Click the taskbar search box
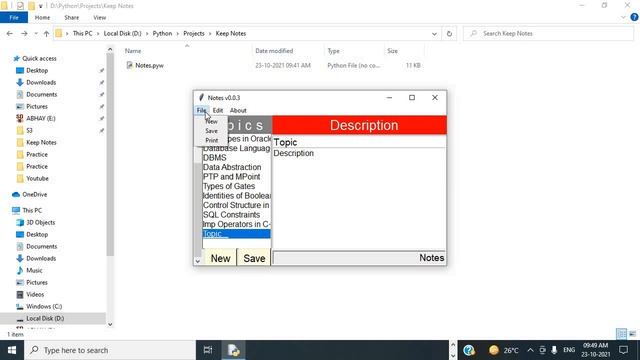This screenshot has width=640, height=360. 110,350
